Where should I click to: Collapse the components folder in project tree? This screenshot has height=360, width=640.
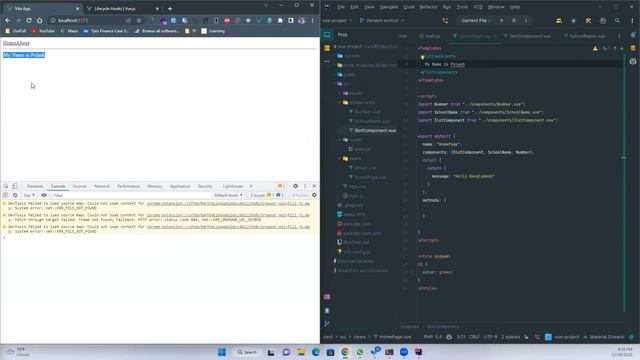[340, 102]
